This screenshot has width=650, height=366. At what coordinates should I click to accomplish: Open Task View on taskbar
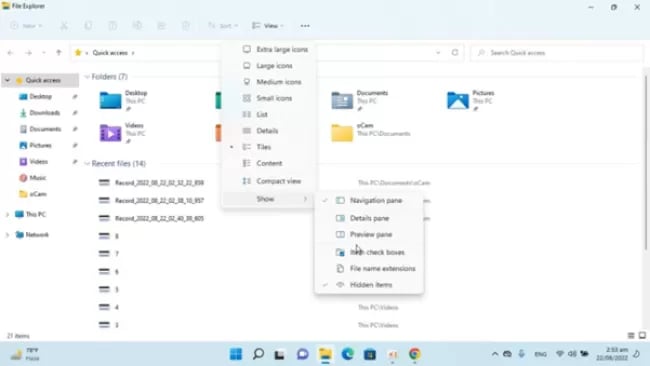(x=280, y=354)
